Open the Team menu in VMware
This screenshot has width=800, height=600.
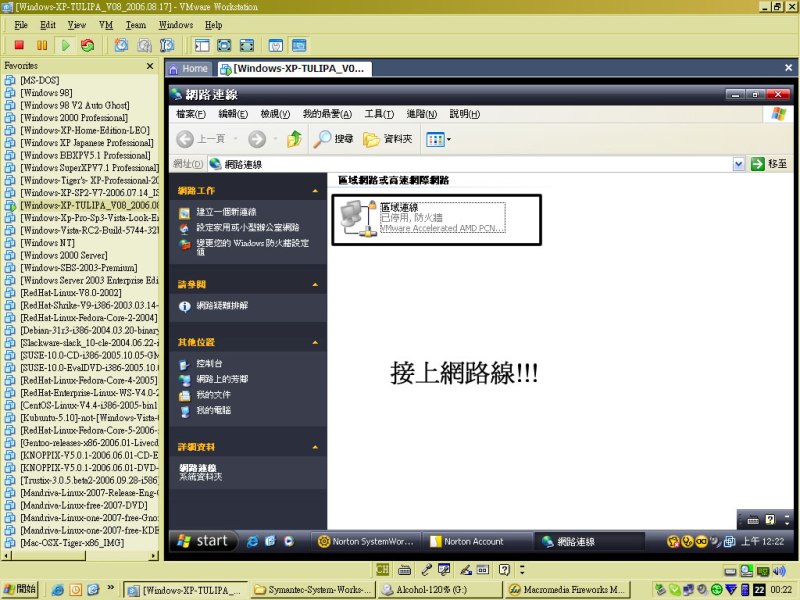(136, 25)
